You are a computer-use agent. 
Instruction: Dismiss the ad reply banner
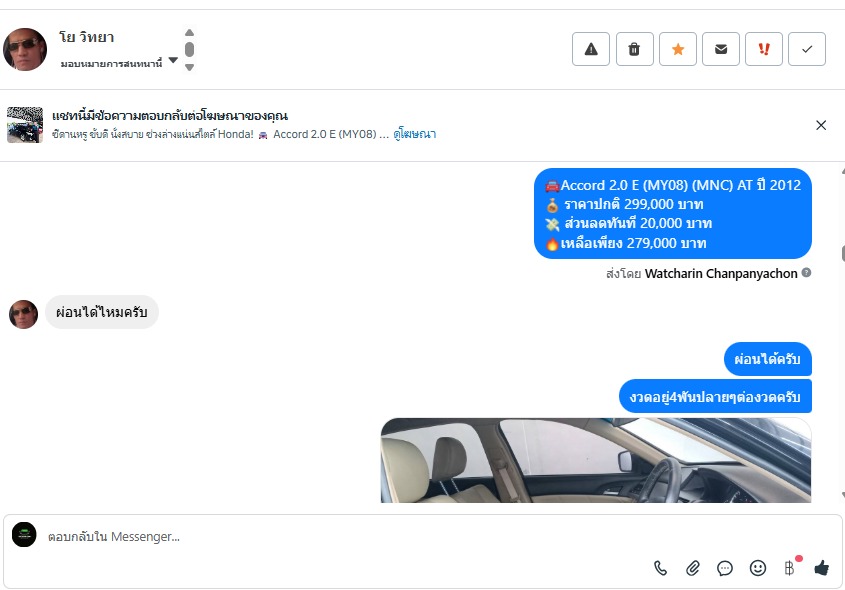[821, 125]
